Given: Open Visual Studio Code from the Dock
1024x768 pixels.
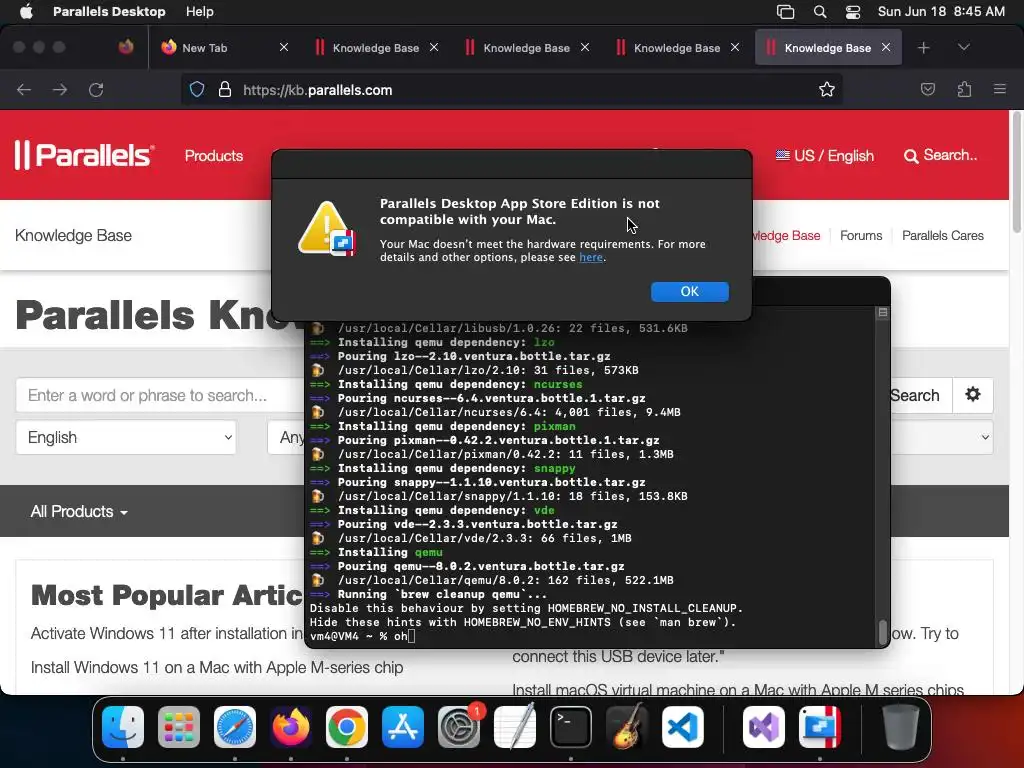Looking at the screenshot, I should tap(683, 727).
